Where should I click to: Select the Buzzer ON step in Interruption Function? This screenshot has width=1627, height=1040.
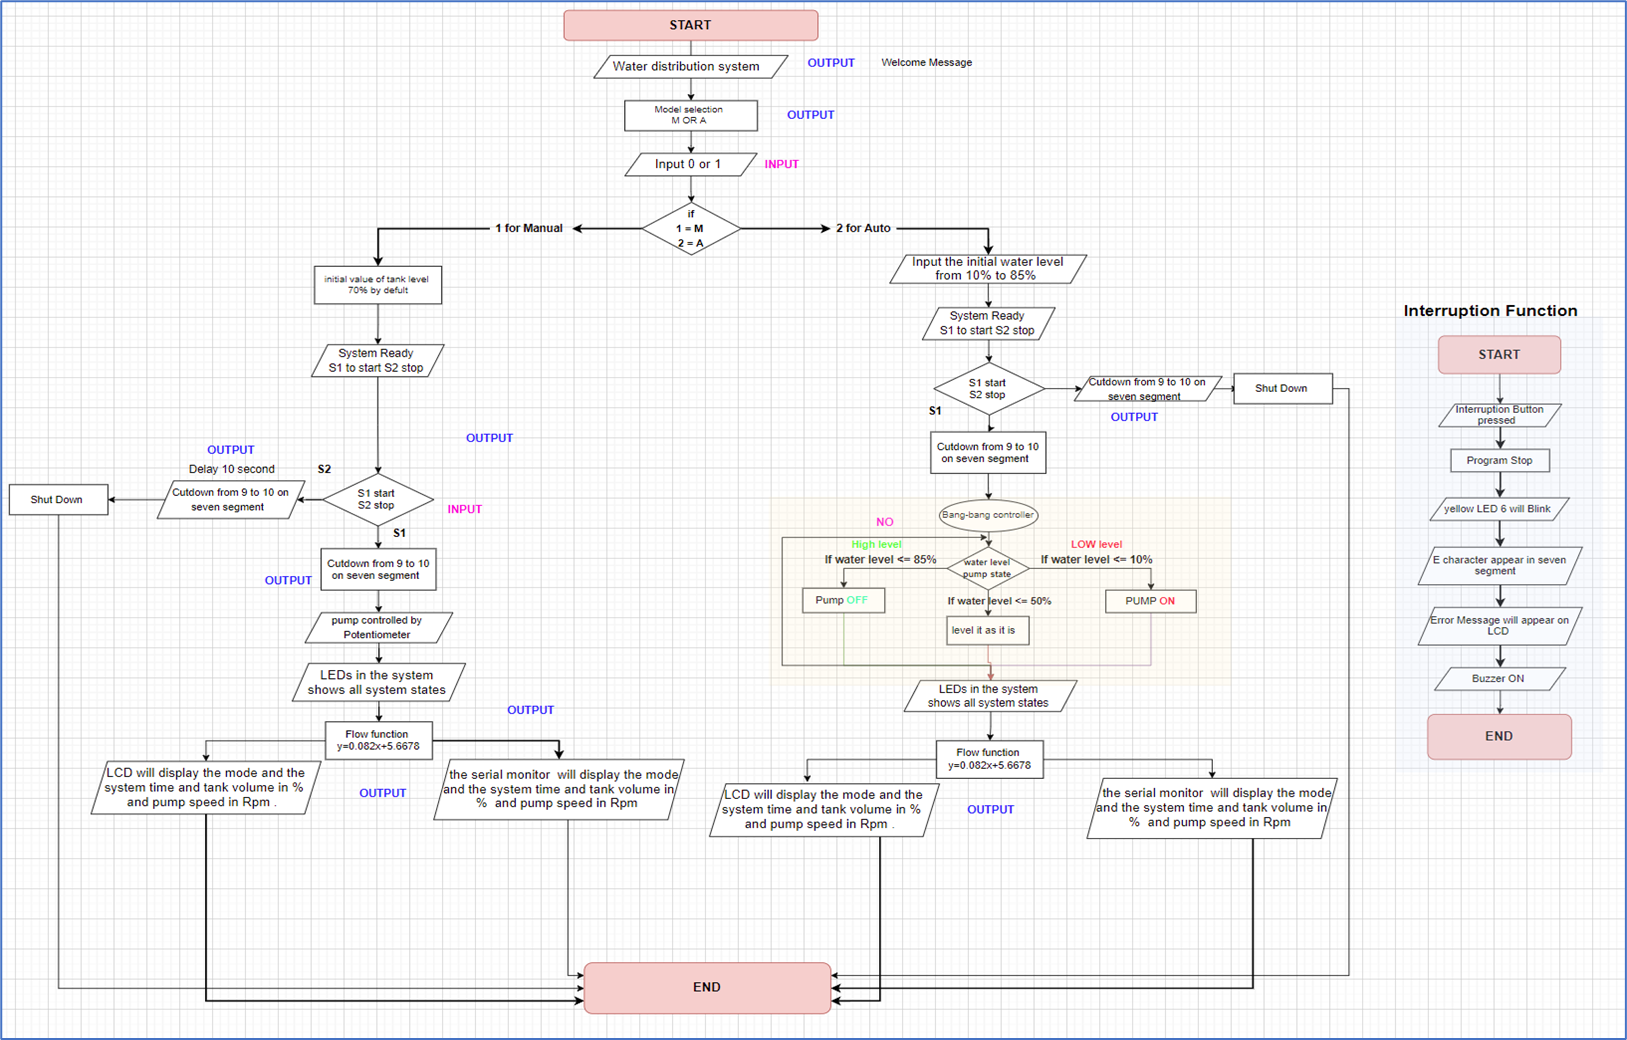coord(1498,678)
